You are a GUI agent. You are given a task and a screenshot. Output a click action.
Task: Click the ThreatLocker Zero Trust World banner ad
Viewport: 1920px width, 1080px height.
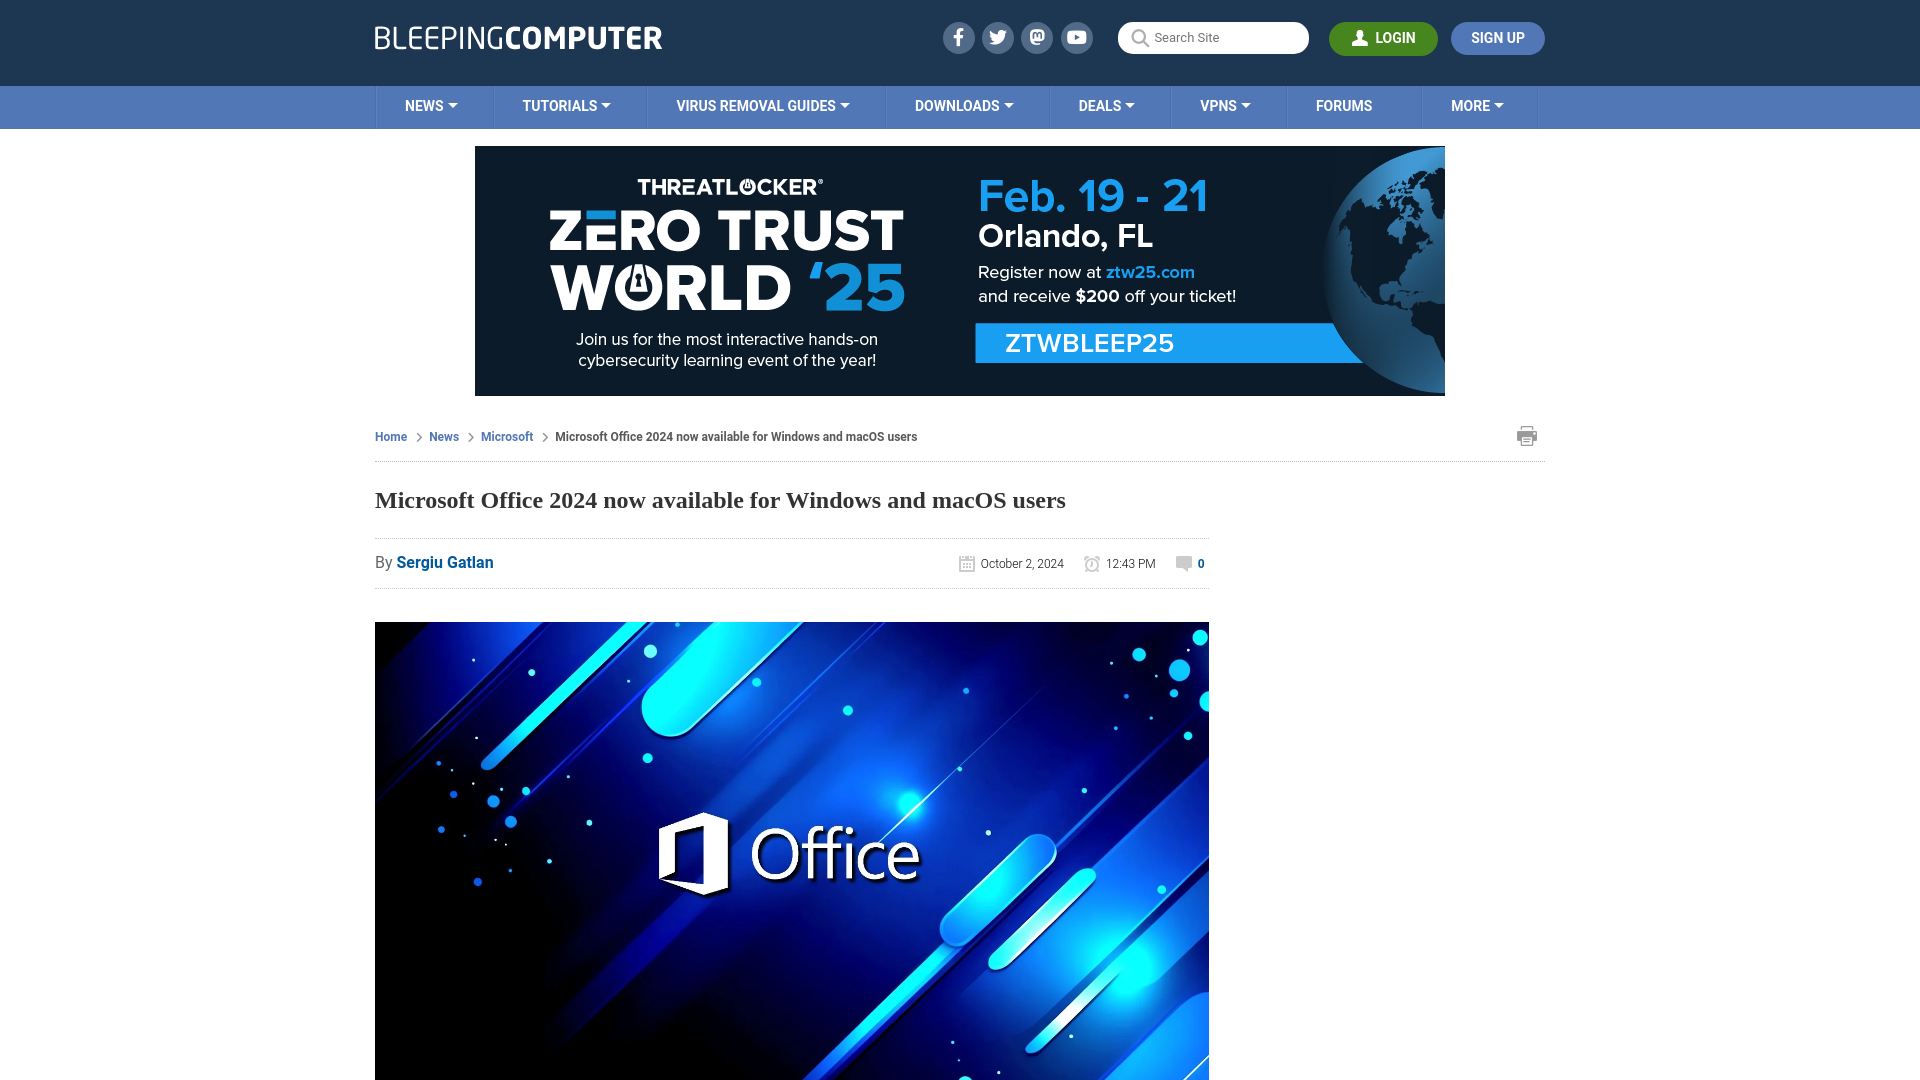(x=960, y=271)
